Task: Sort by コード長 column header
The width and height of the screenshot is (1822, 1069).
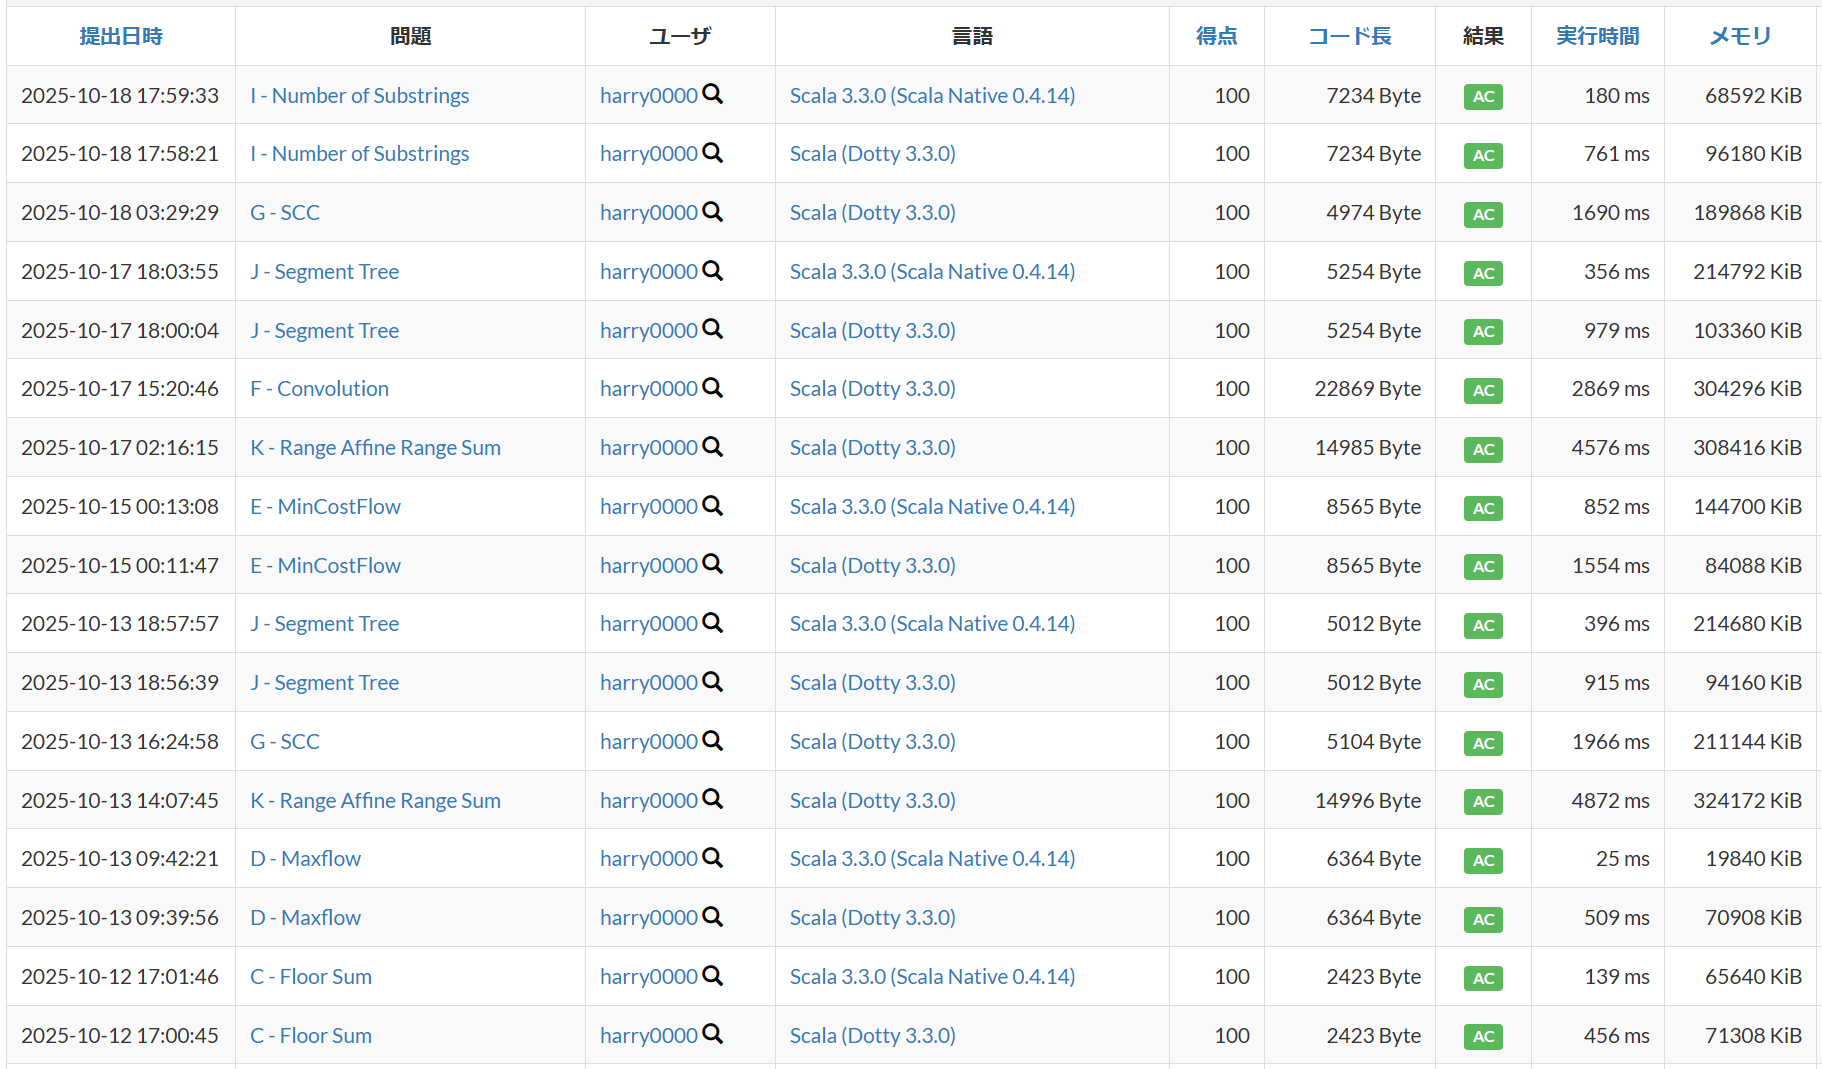Action: click(1349, 36)
